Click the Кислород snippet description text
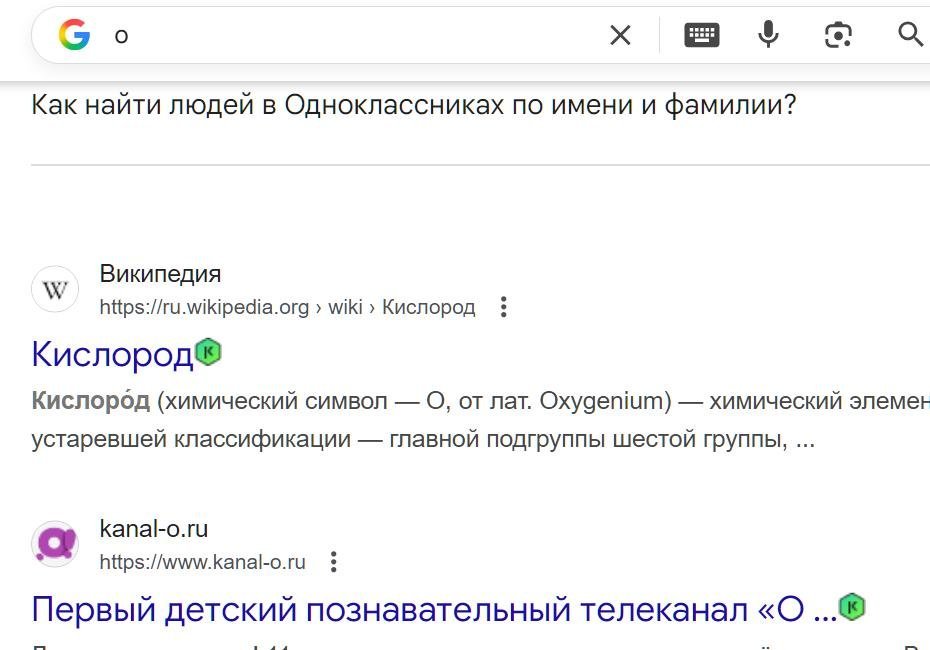Image resolution: width=930 pixels, height=650 pixels. (480, 420)
